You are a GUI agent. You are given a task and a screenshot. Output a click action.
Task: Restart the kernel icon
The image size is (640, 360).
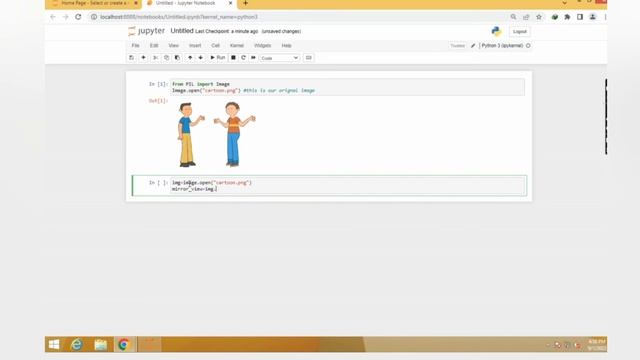243,58
